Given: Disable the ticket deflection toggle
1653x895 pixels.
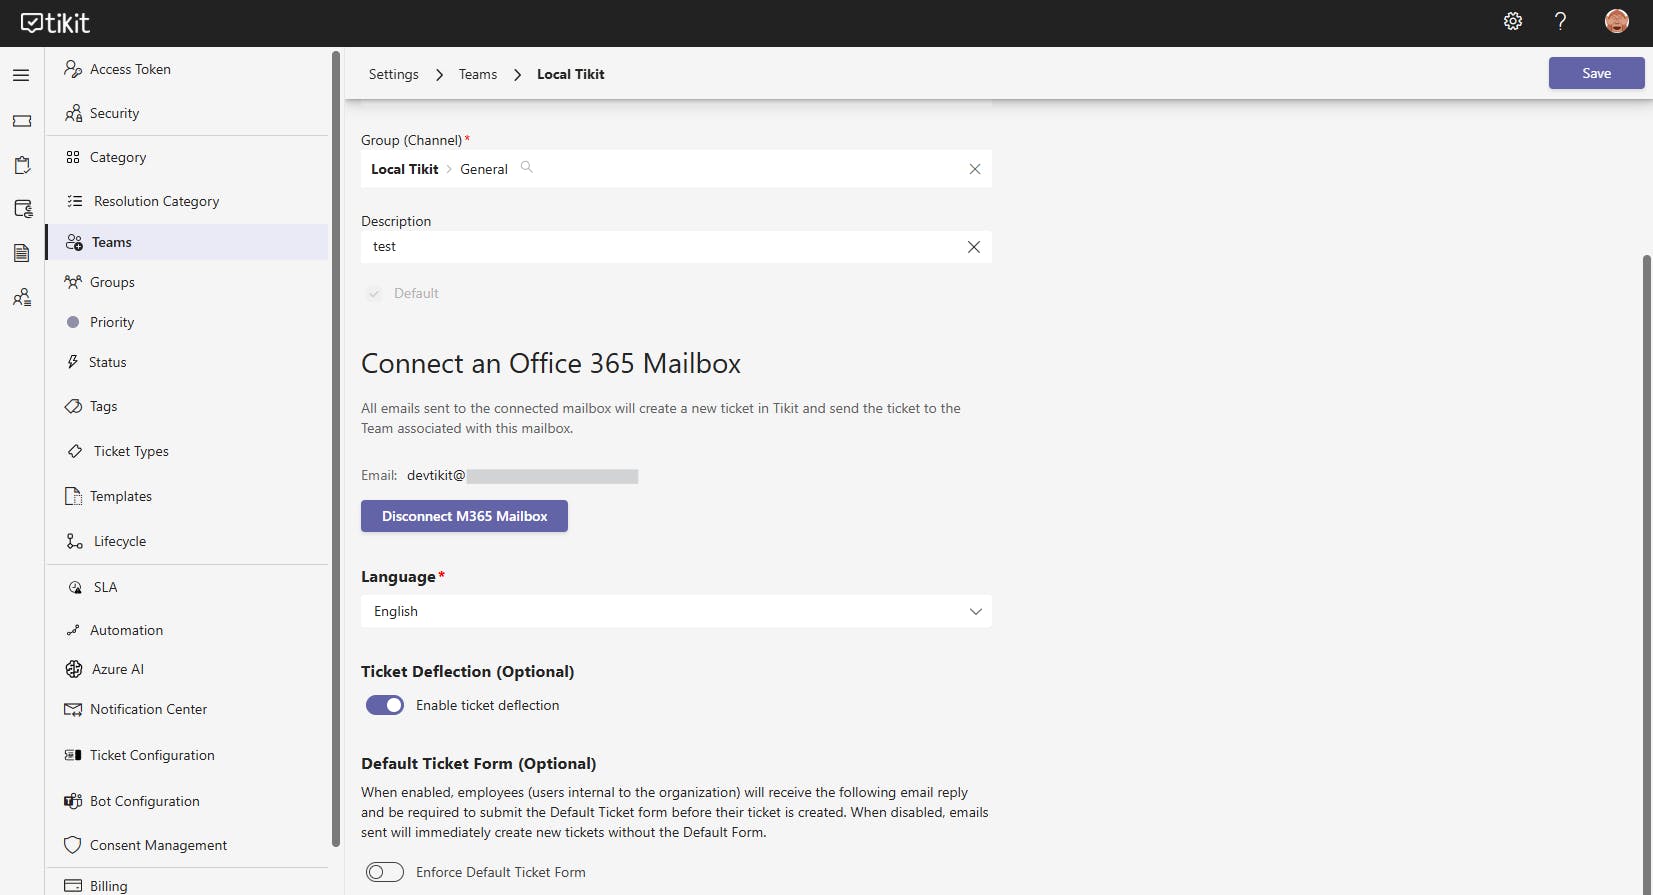Looking at the screenshot, I should (385, 705).
